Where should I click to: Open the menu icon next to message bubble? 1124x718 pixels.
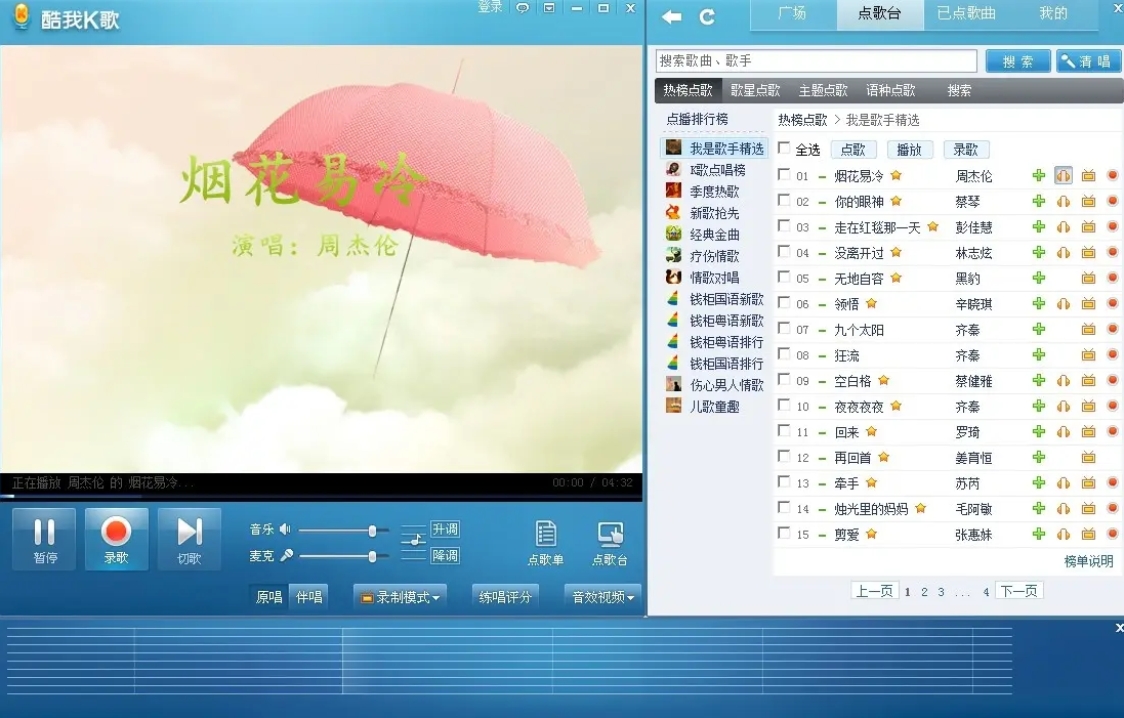549,8
